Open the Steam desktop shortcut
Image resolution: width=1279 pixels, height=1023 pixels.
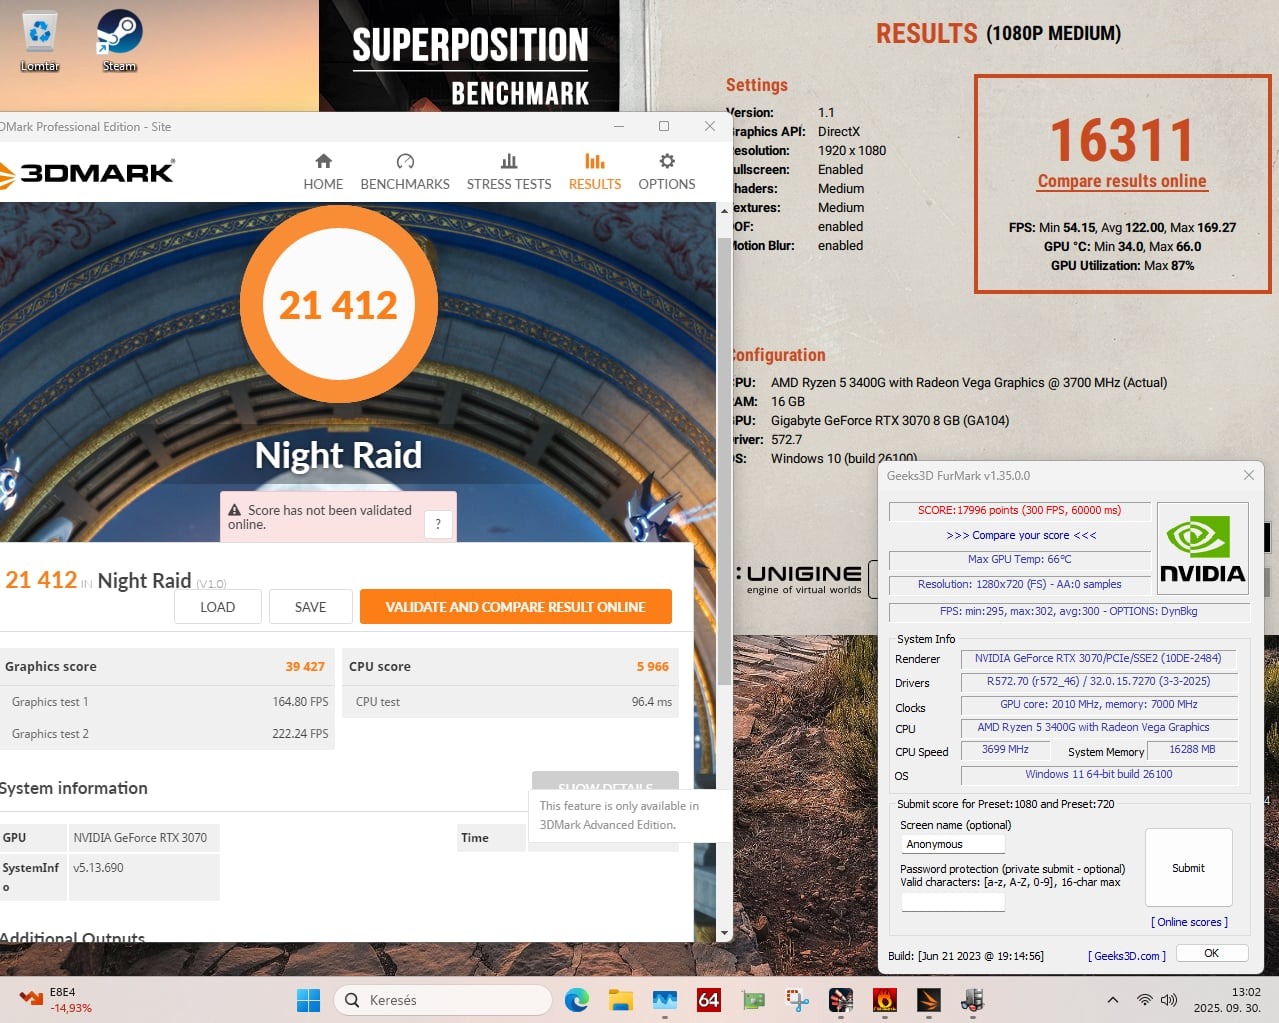pos(119,42)
